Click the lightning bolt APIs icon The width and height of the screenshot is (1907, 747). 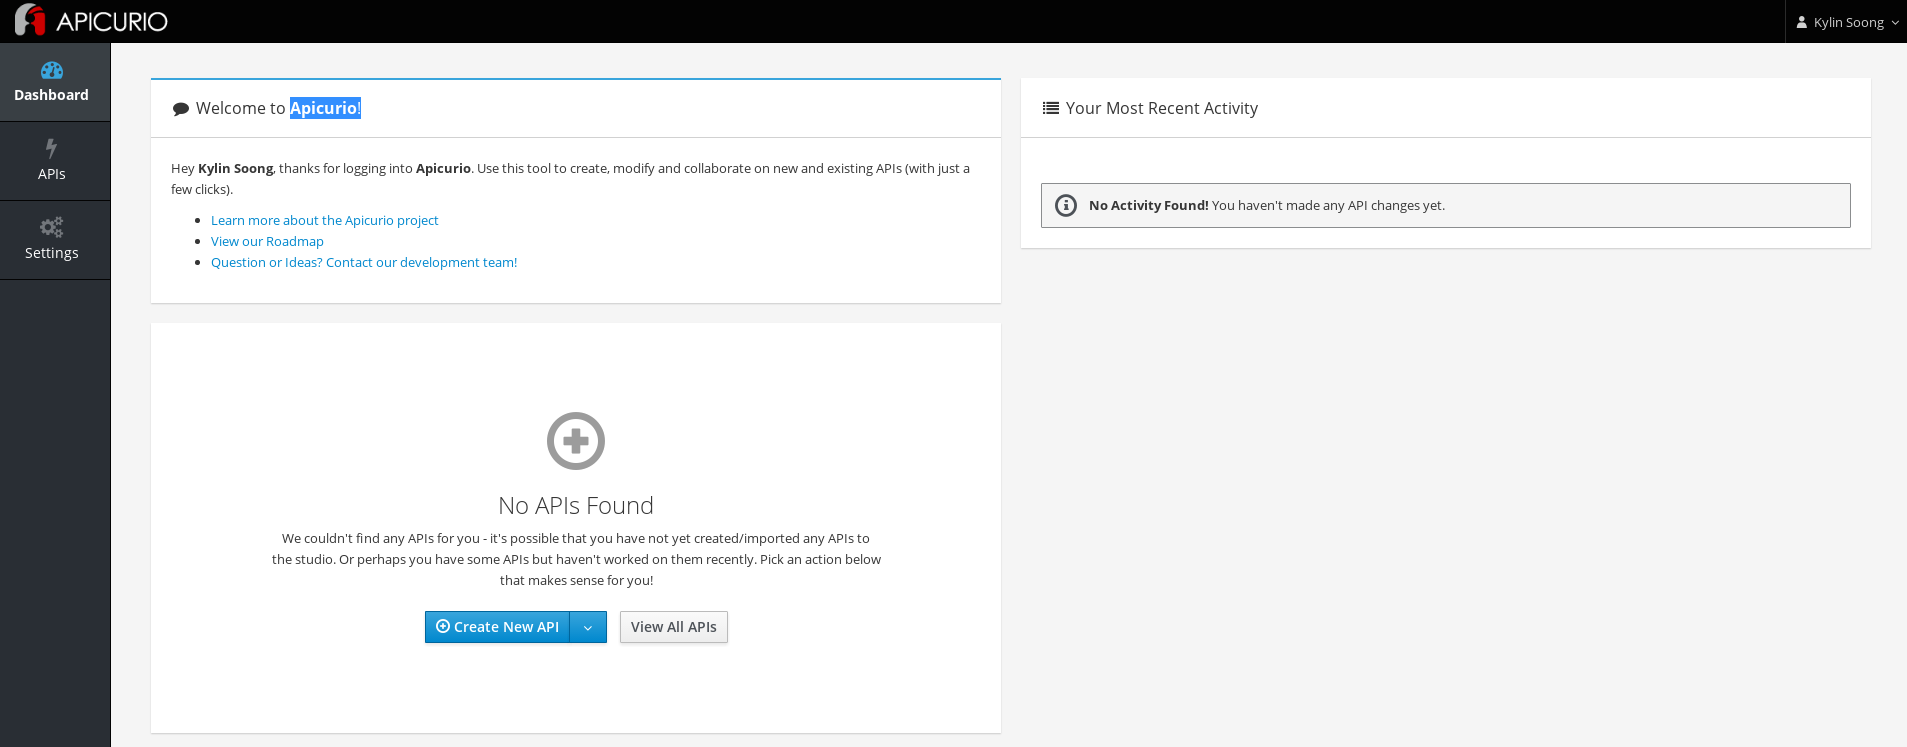click(51, 148)
